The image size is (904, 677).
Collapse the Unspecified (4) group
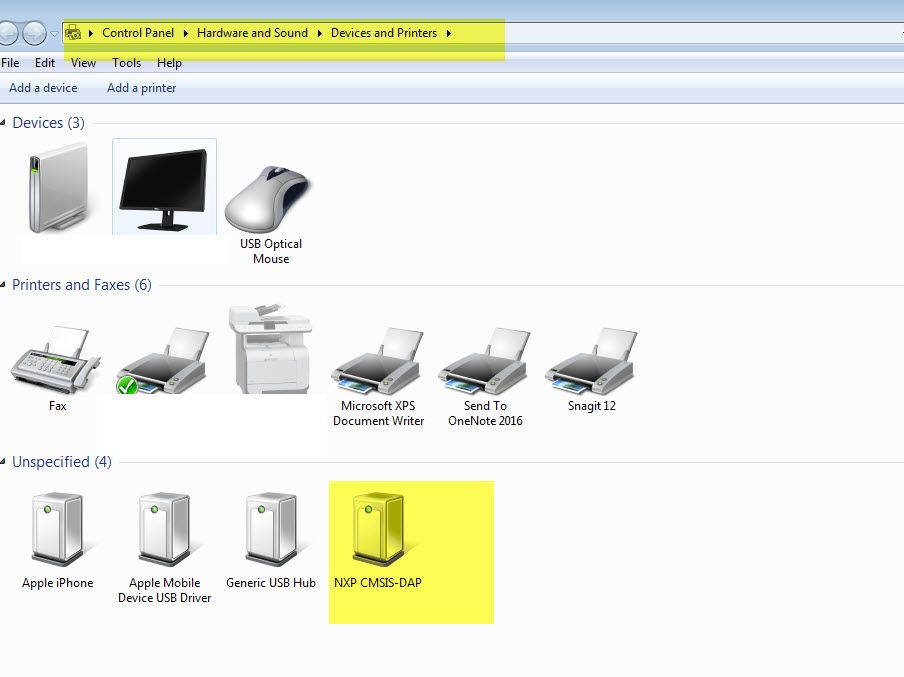tap(3, 462)
